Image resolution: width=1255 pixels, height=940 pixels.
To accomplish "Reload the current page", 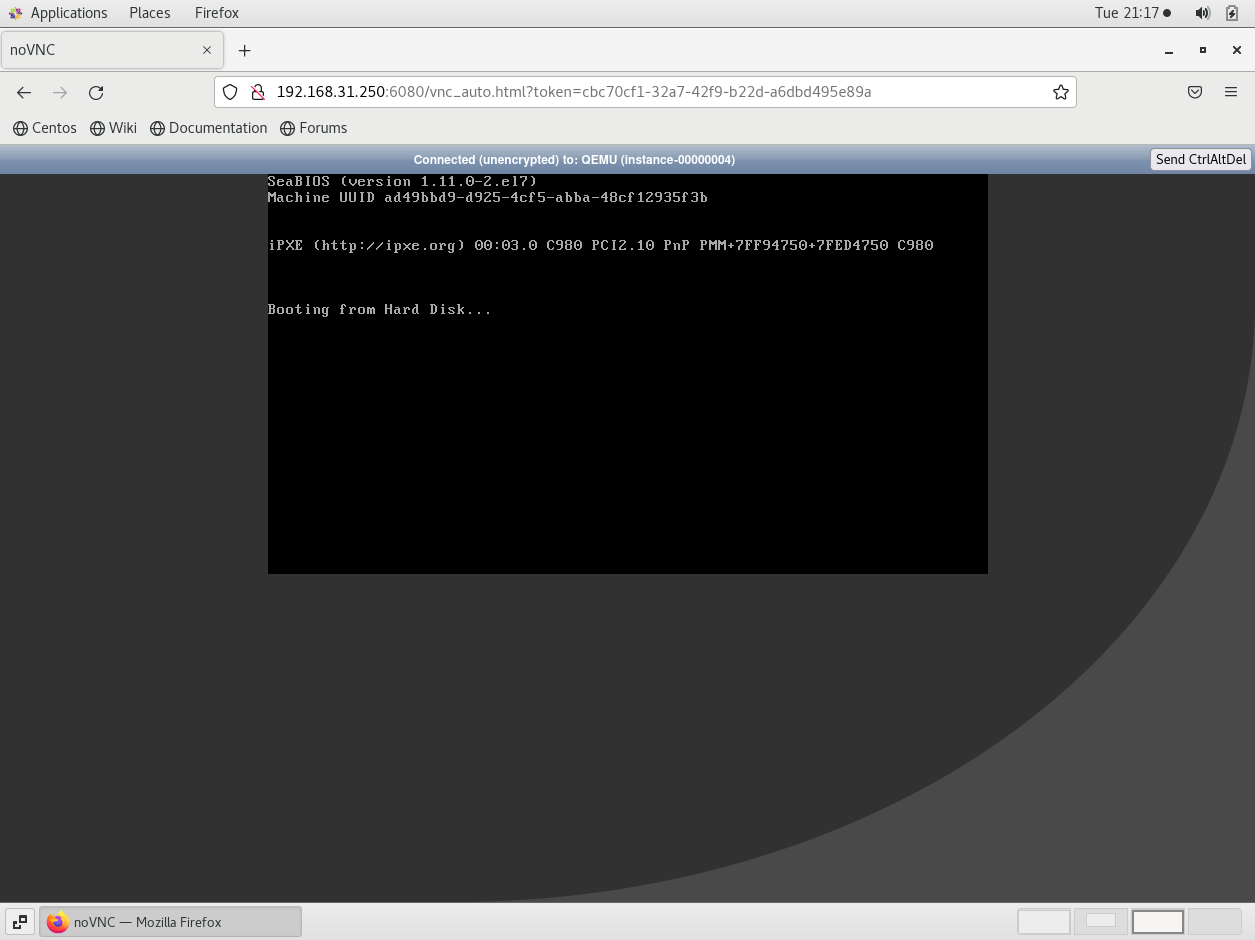I will (x=96, y=92).
